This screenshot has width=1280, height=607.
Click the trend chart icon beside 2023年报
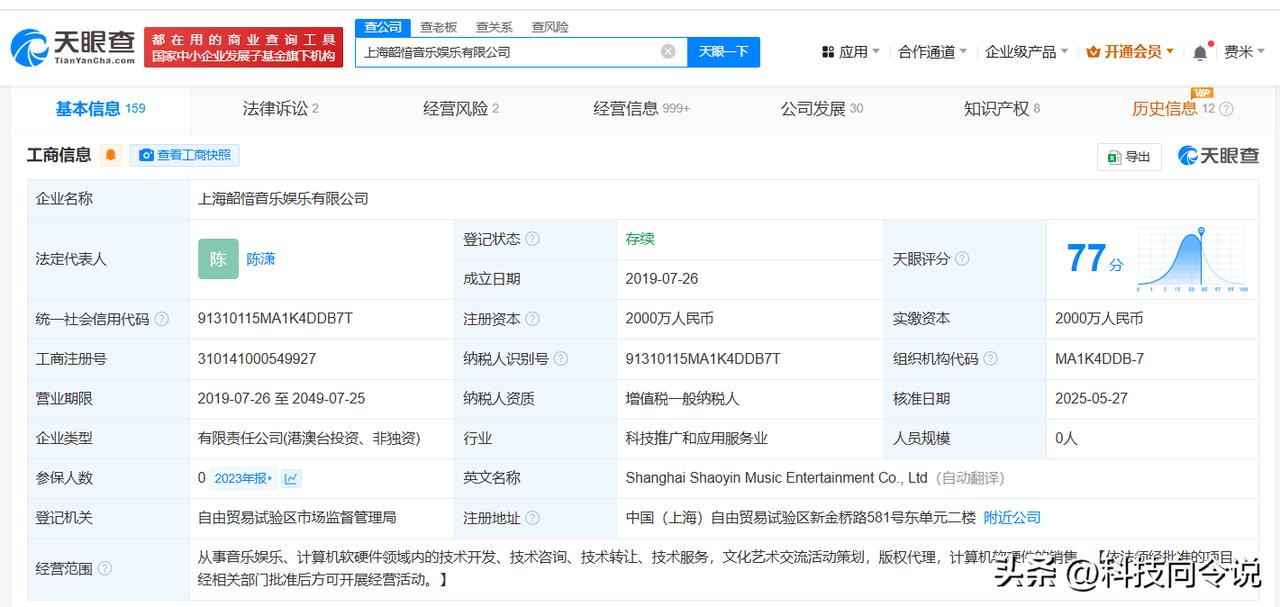pos(291,478)
